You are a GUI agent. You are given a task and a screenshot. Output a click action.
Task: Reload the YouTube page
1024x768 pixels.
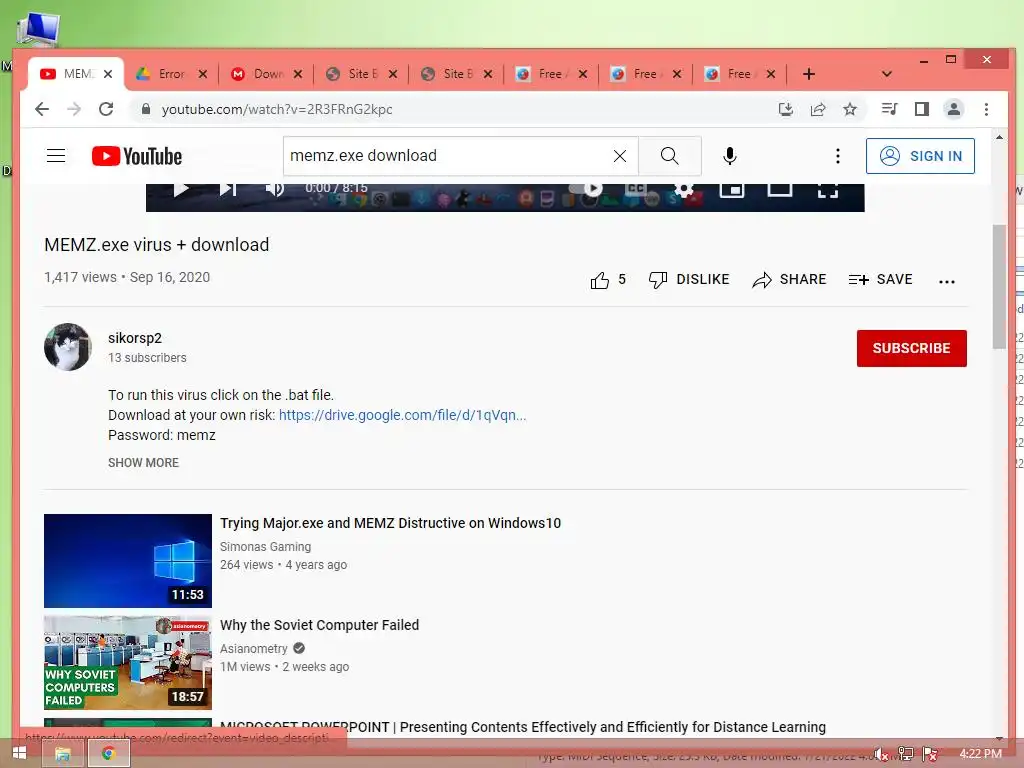tap(106, 109)
